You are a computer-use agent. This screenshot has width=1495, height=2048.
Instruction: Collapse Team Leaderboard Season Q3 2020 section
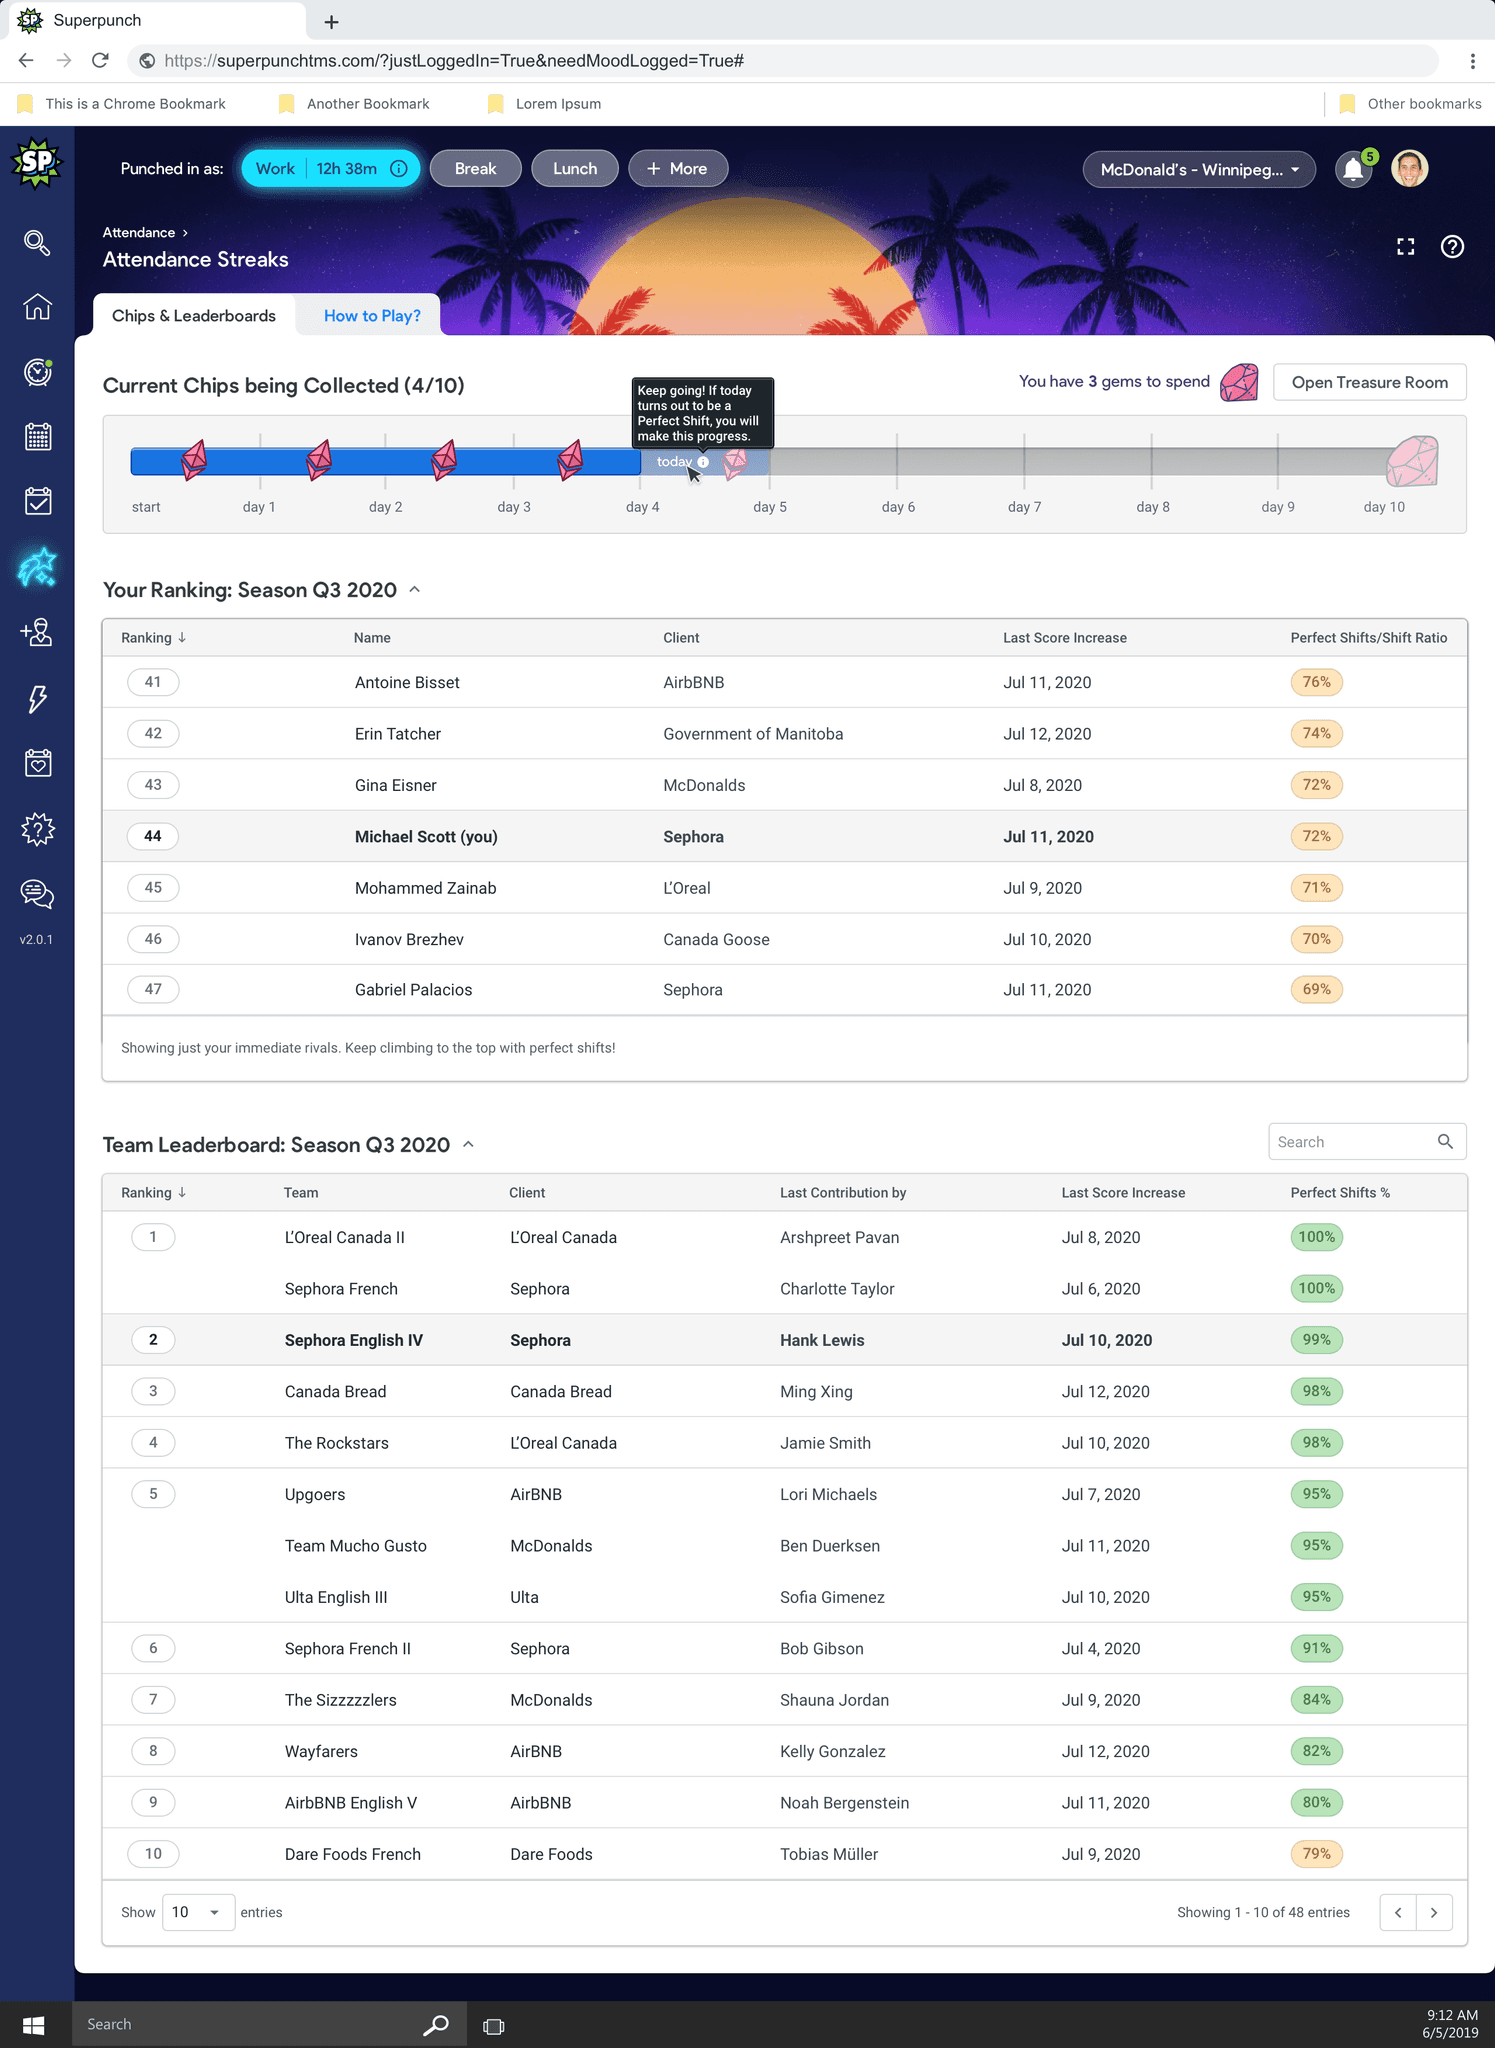(x=468, y=1145)
